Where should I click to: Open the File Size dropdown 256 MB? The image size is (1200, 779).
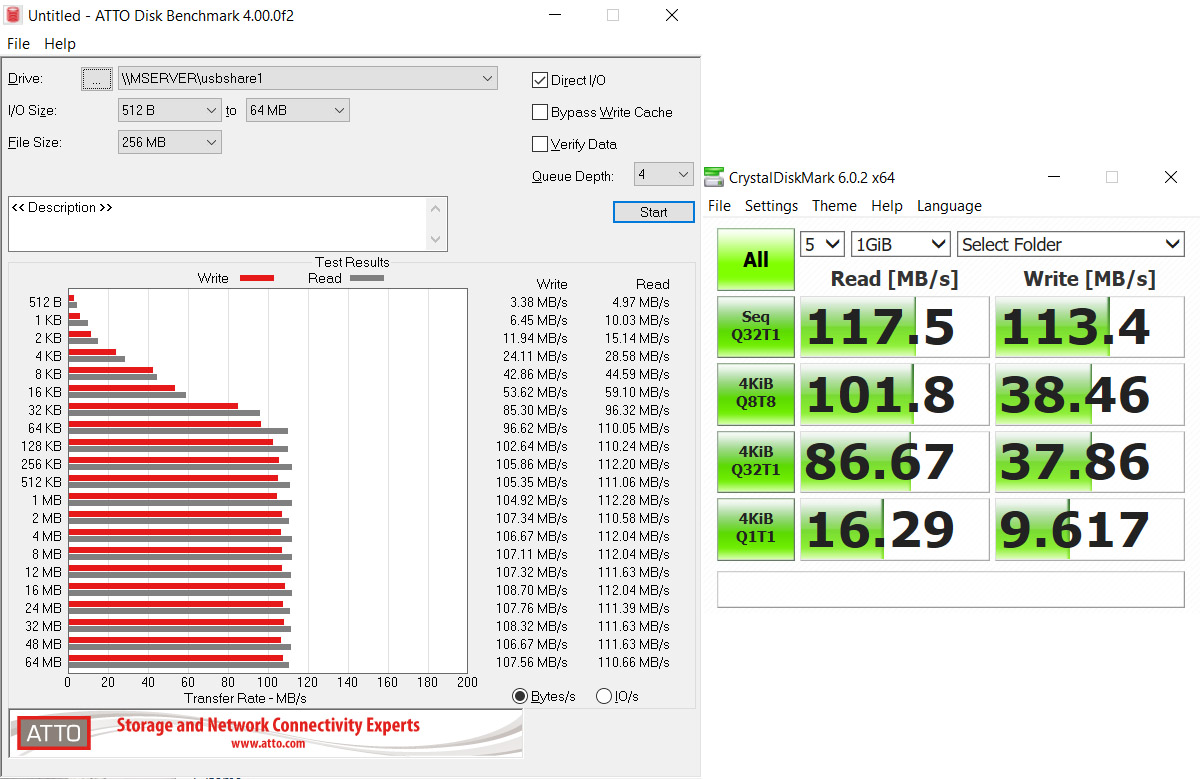point(169,142)
